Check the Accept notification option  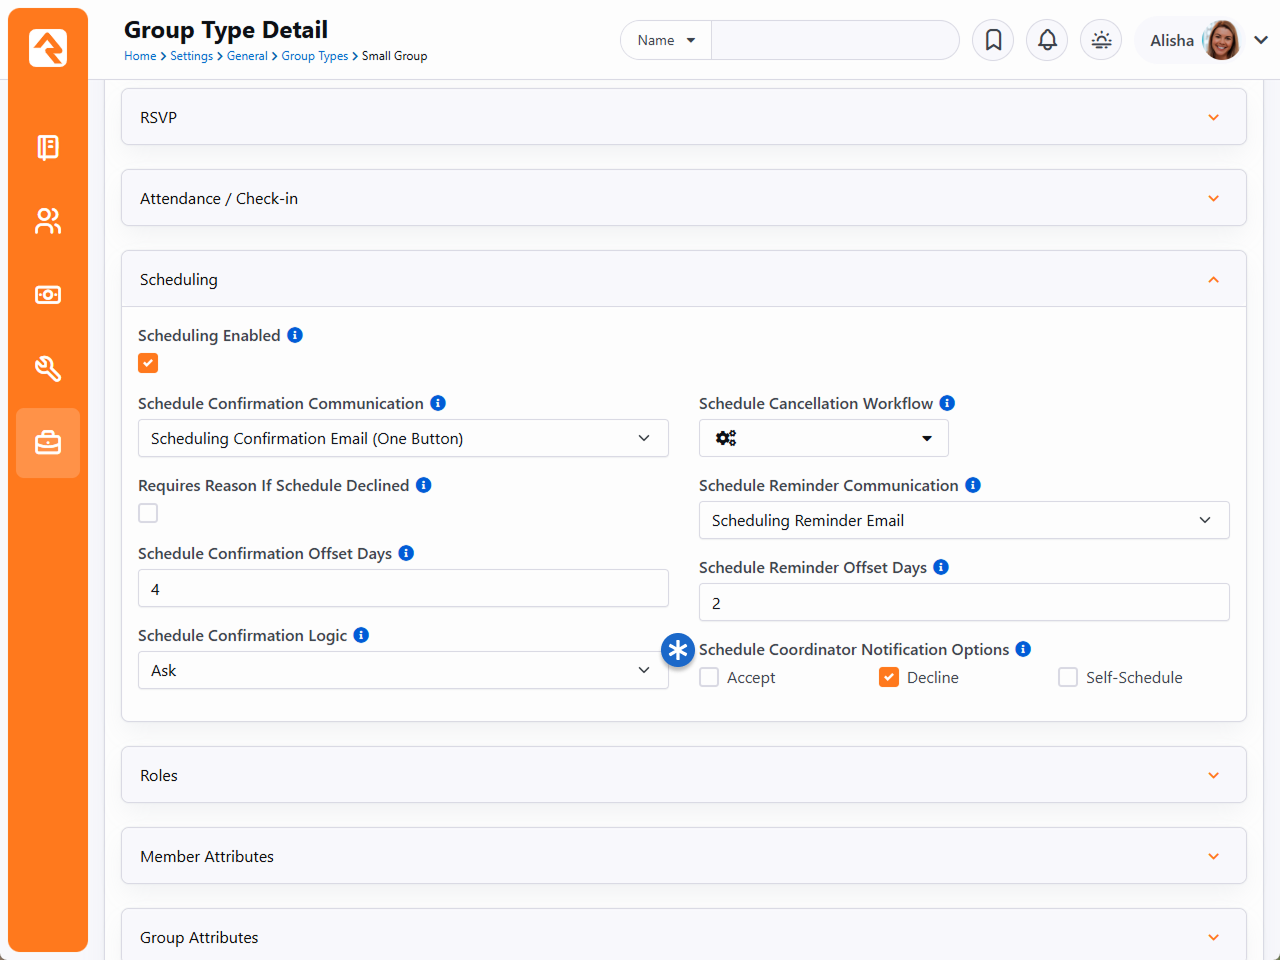pyautogui.click(x=709, y=677)
